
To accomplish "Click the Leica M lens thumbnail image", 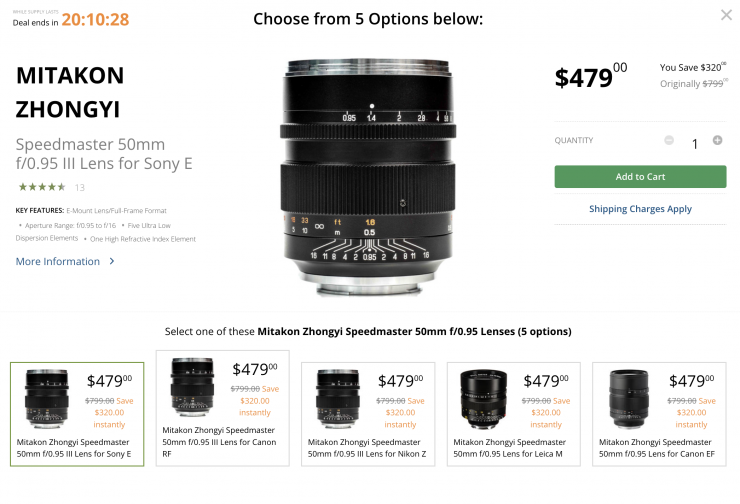I will 483,395.
